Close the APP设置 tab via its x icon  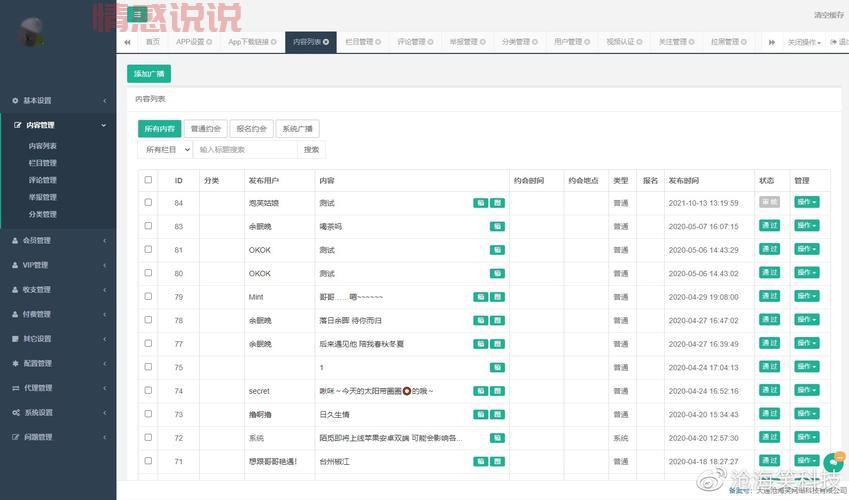click(x=209, y=42)
